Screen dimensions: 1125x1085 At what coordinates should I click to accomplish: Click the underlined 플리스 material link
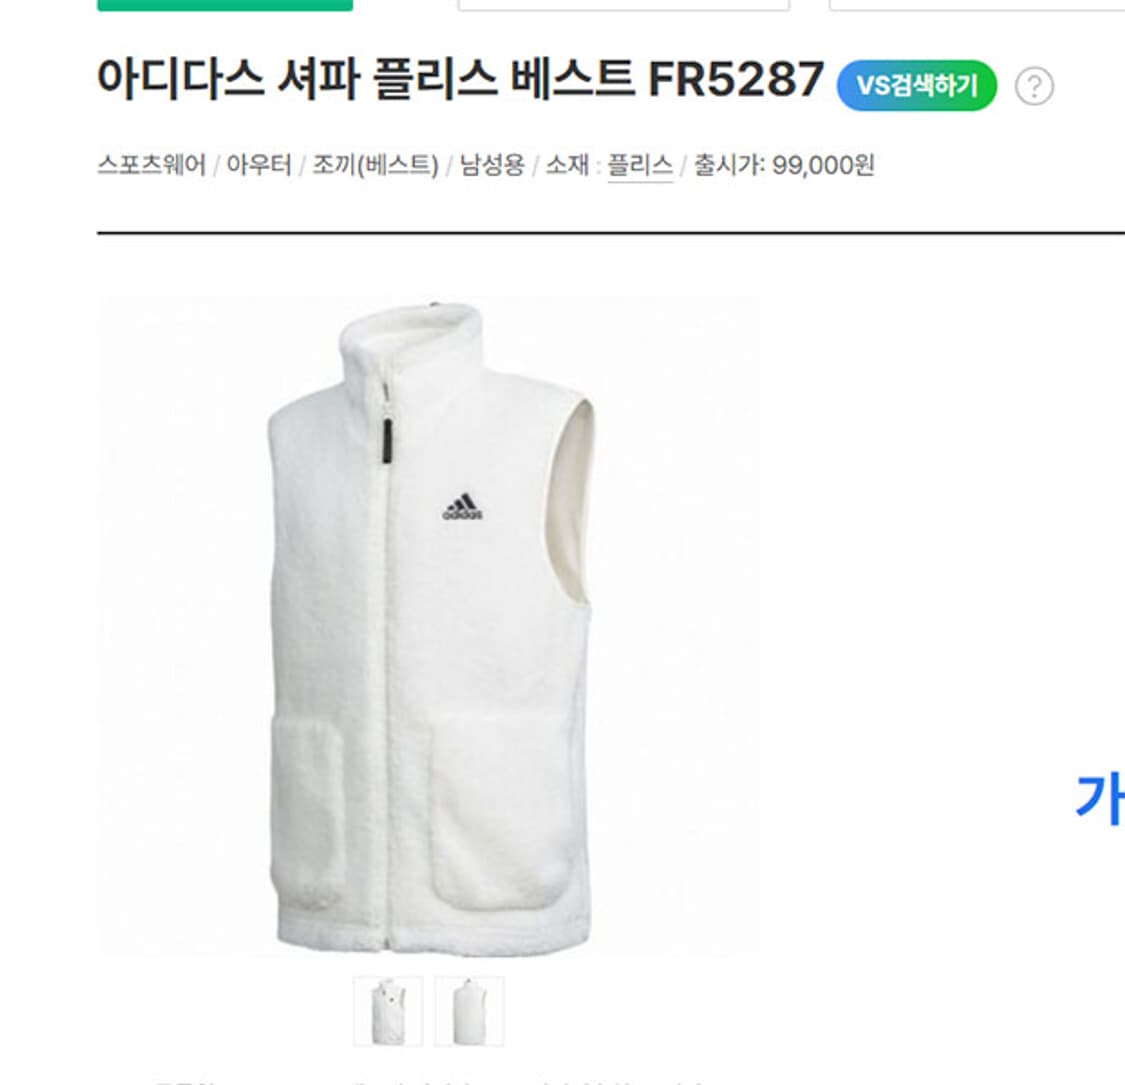pos(640,166)
